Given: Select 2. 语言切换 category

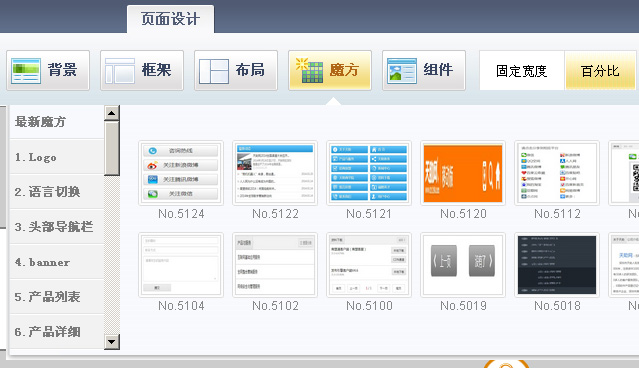Looking at the screenshot, I should [x=57, y=192].
